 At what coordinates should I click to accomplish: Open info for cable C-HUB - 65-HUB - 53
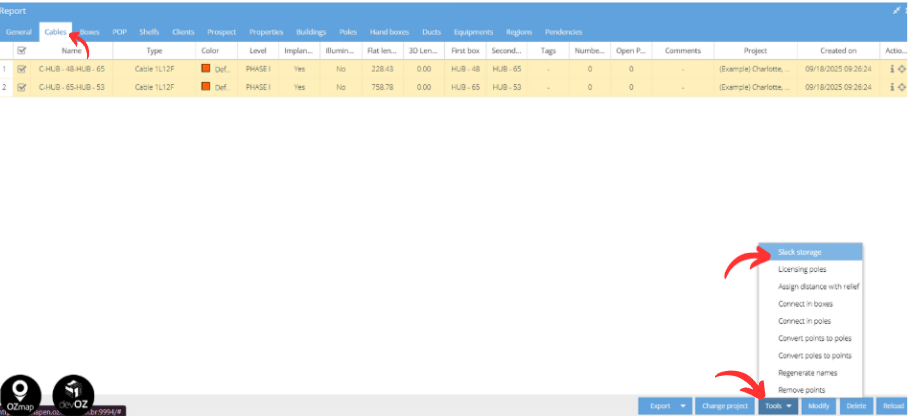[892, 87]
